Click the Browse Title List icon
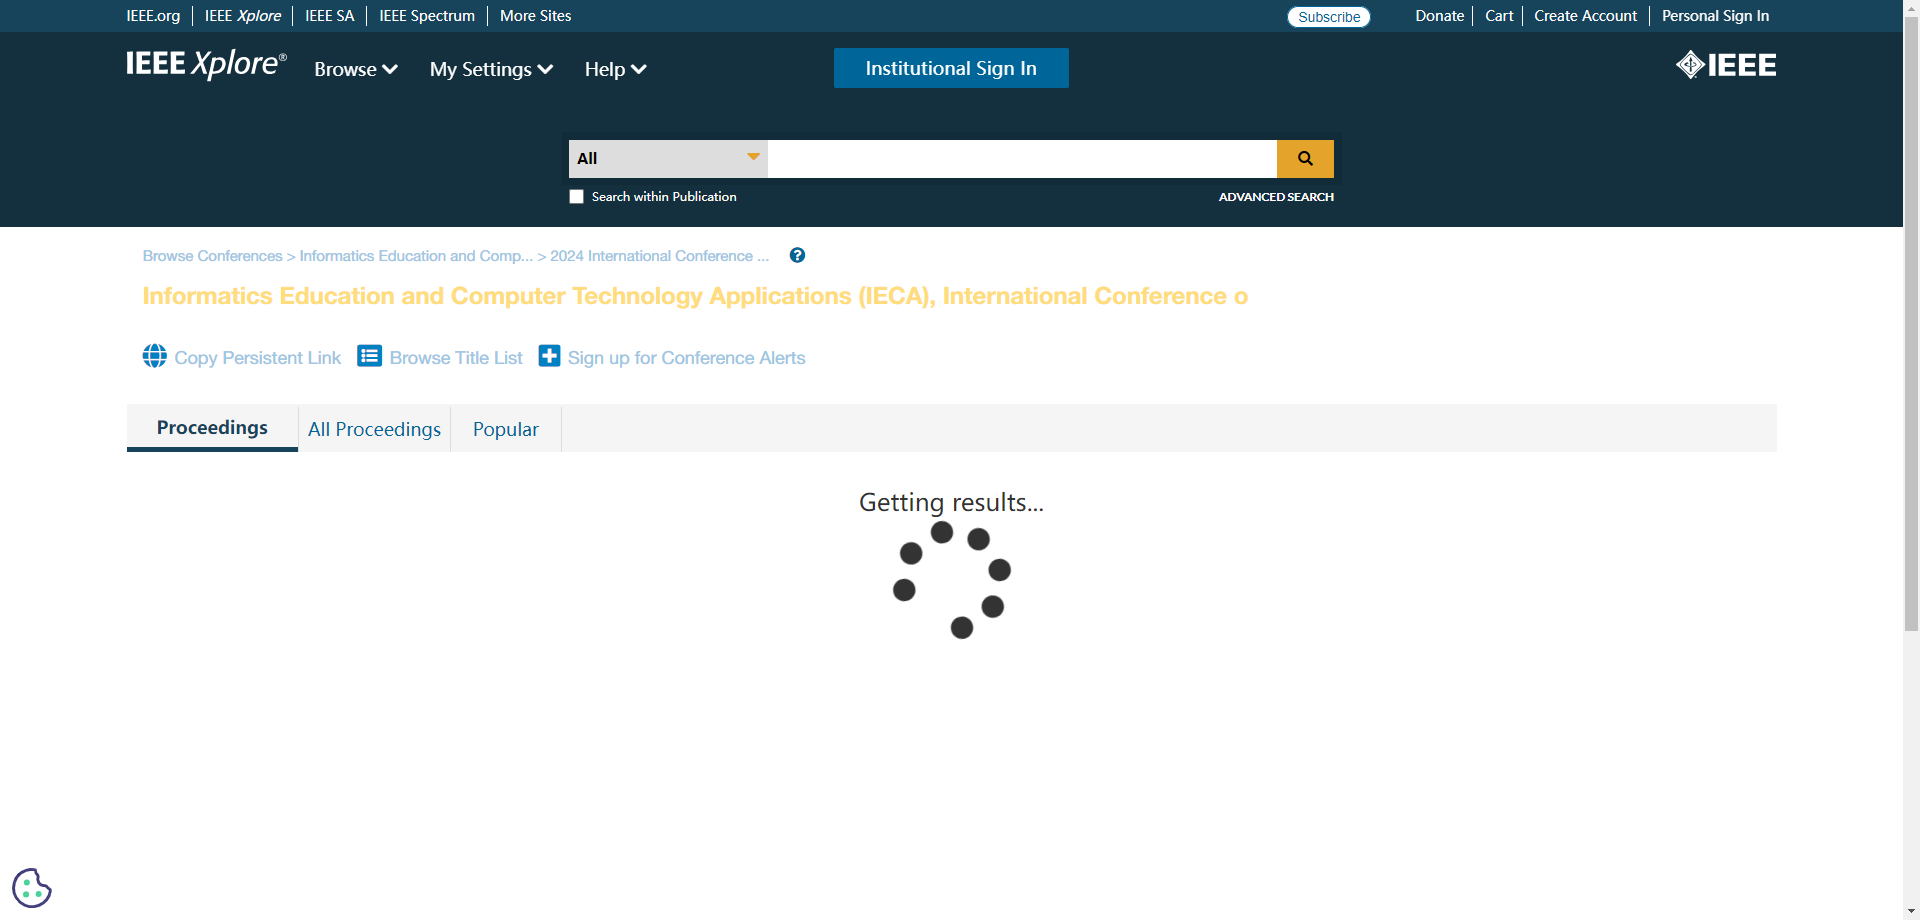The height and width of the screenshot is (920, 1920). coord(370,356)
